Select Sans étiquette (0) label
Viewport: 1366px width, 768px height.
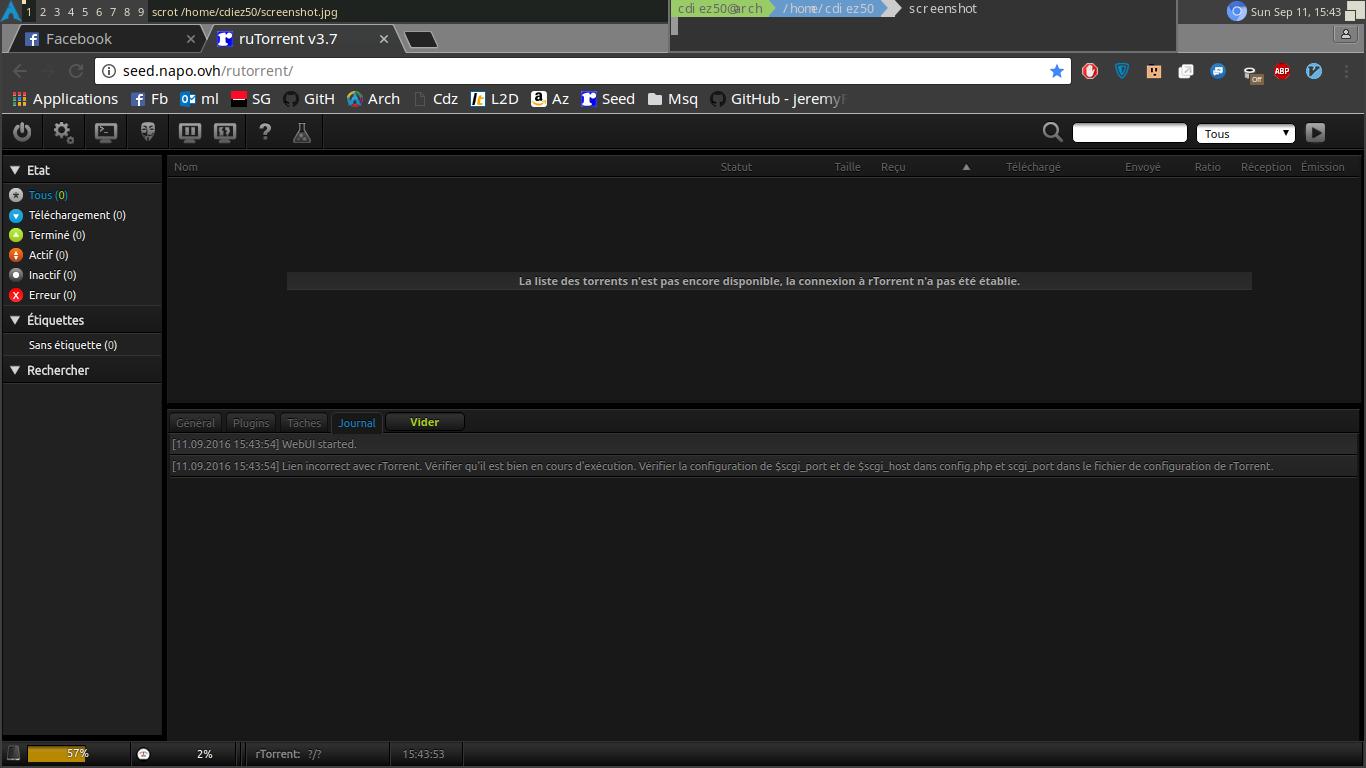[x=73, y=345]
